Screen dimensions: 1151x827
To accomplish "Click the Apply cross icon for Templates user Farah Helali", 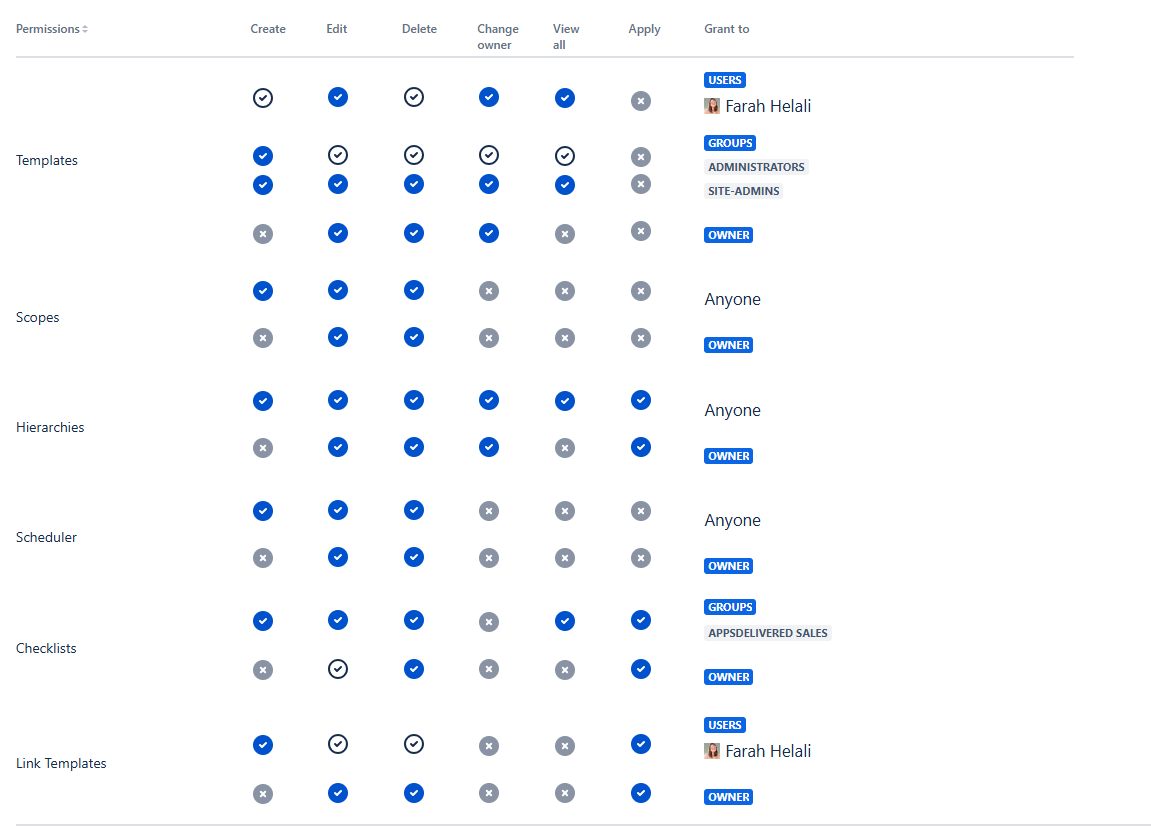I will pyautogui.click(x=641, y=101).
